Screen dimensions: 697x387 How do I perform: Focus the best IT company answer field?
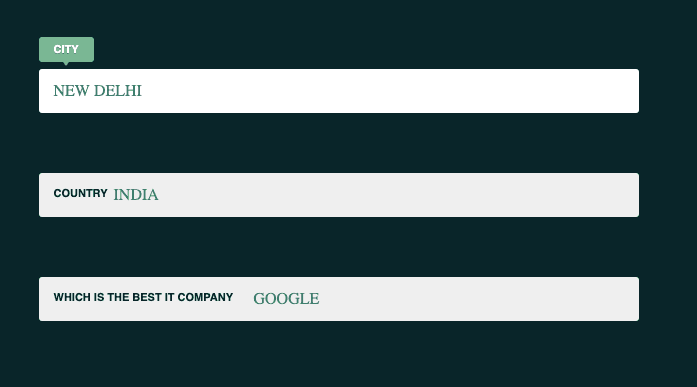coord(339,299)
